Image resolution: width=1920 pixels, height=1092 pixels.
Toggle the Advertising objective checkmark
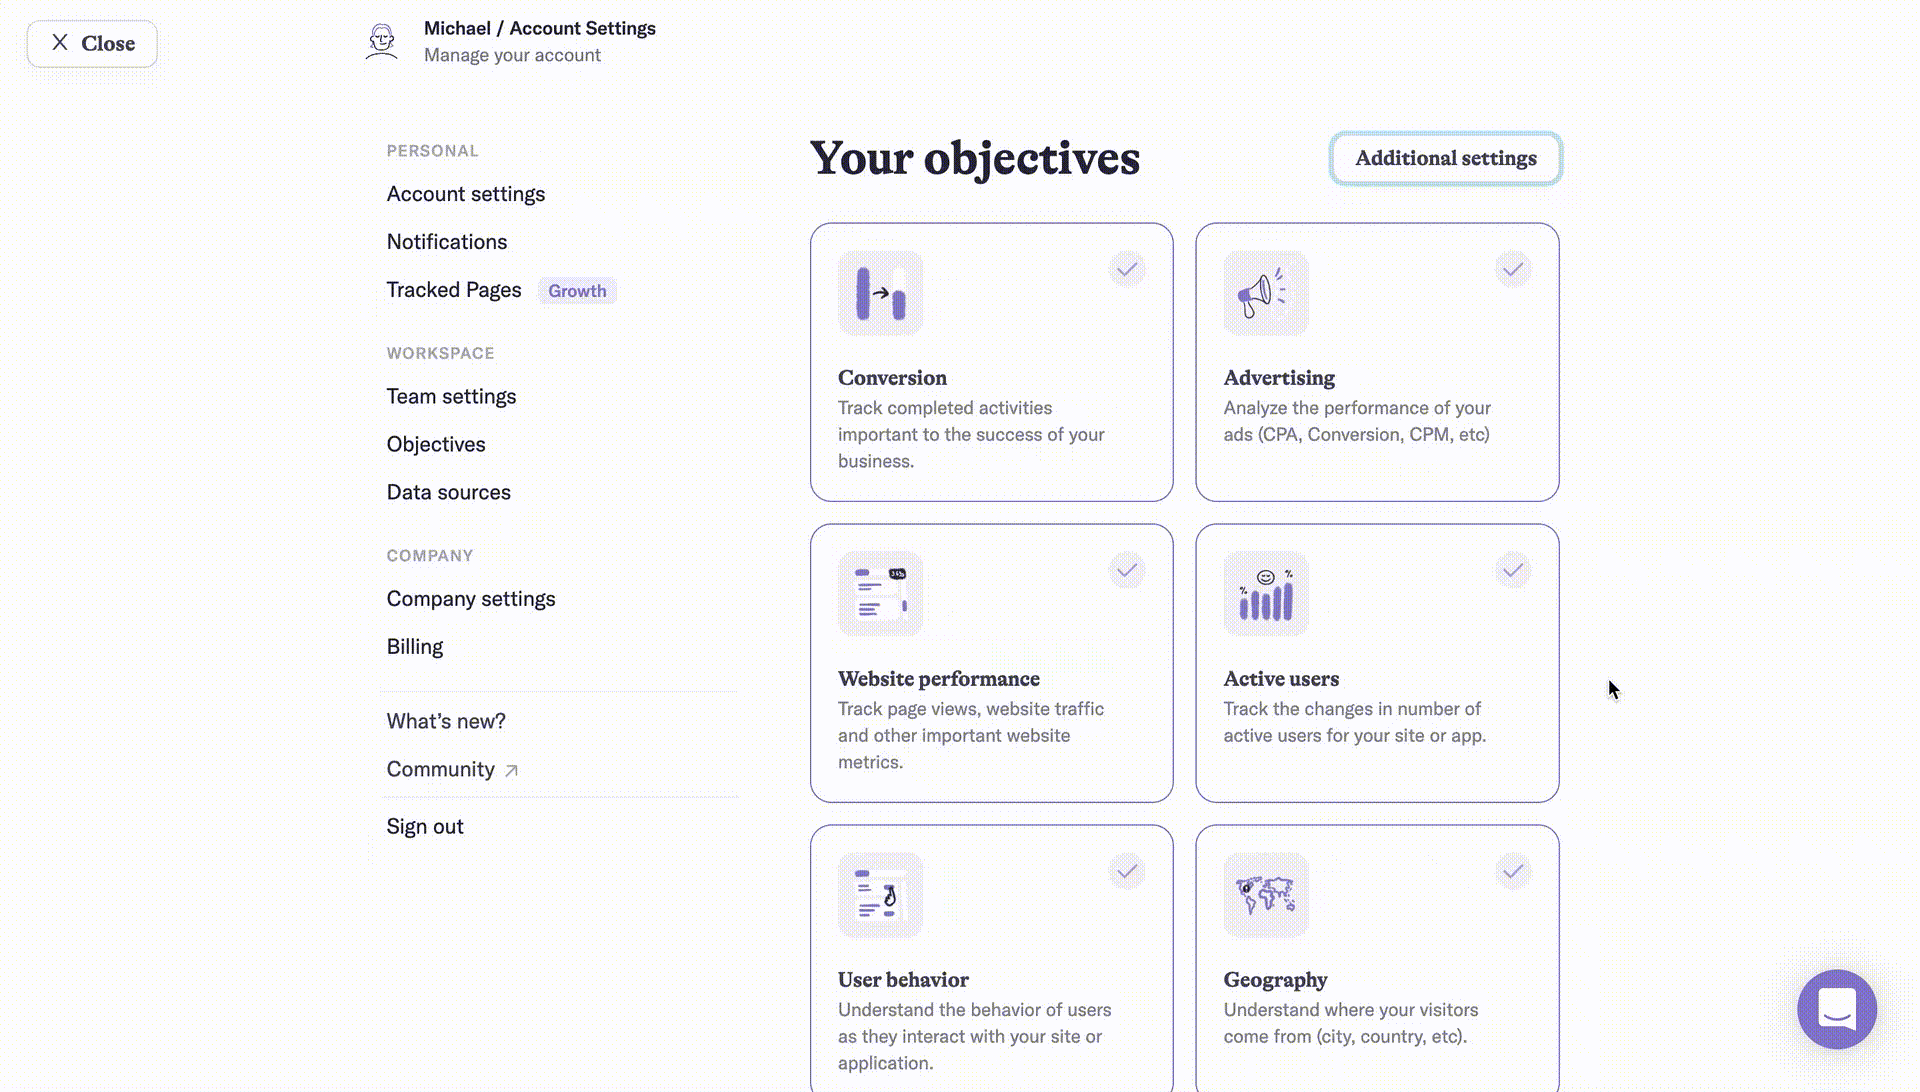click(x=1513, y=269)
